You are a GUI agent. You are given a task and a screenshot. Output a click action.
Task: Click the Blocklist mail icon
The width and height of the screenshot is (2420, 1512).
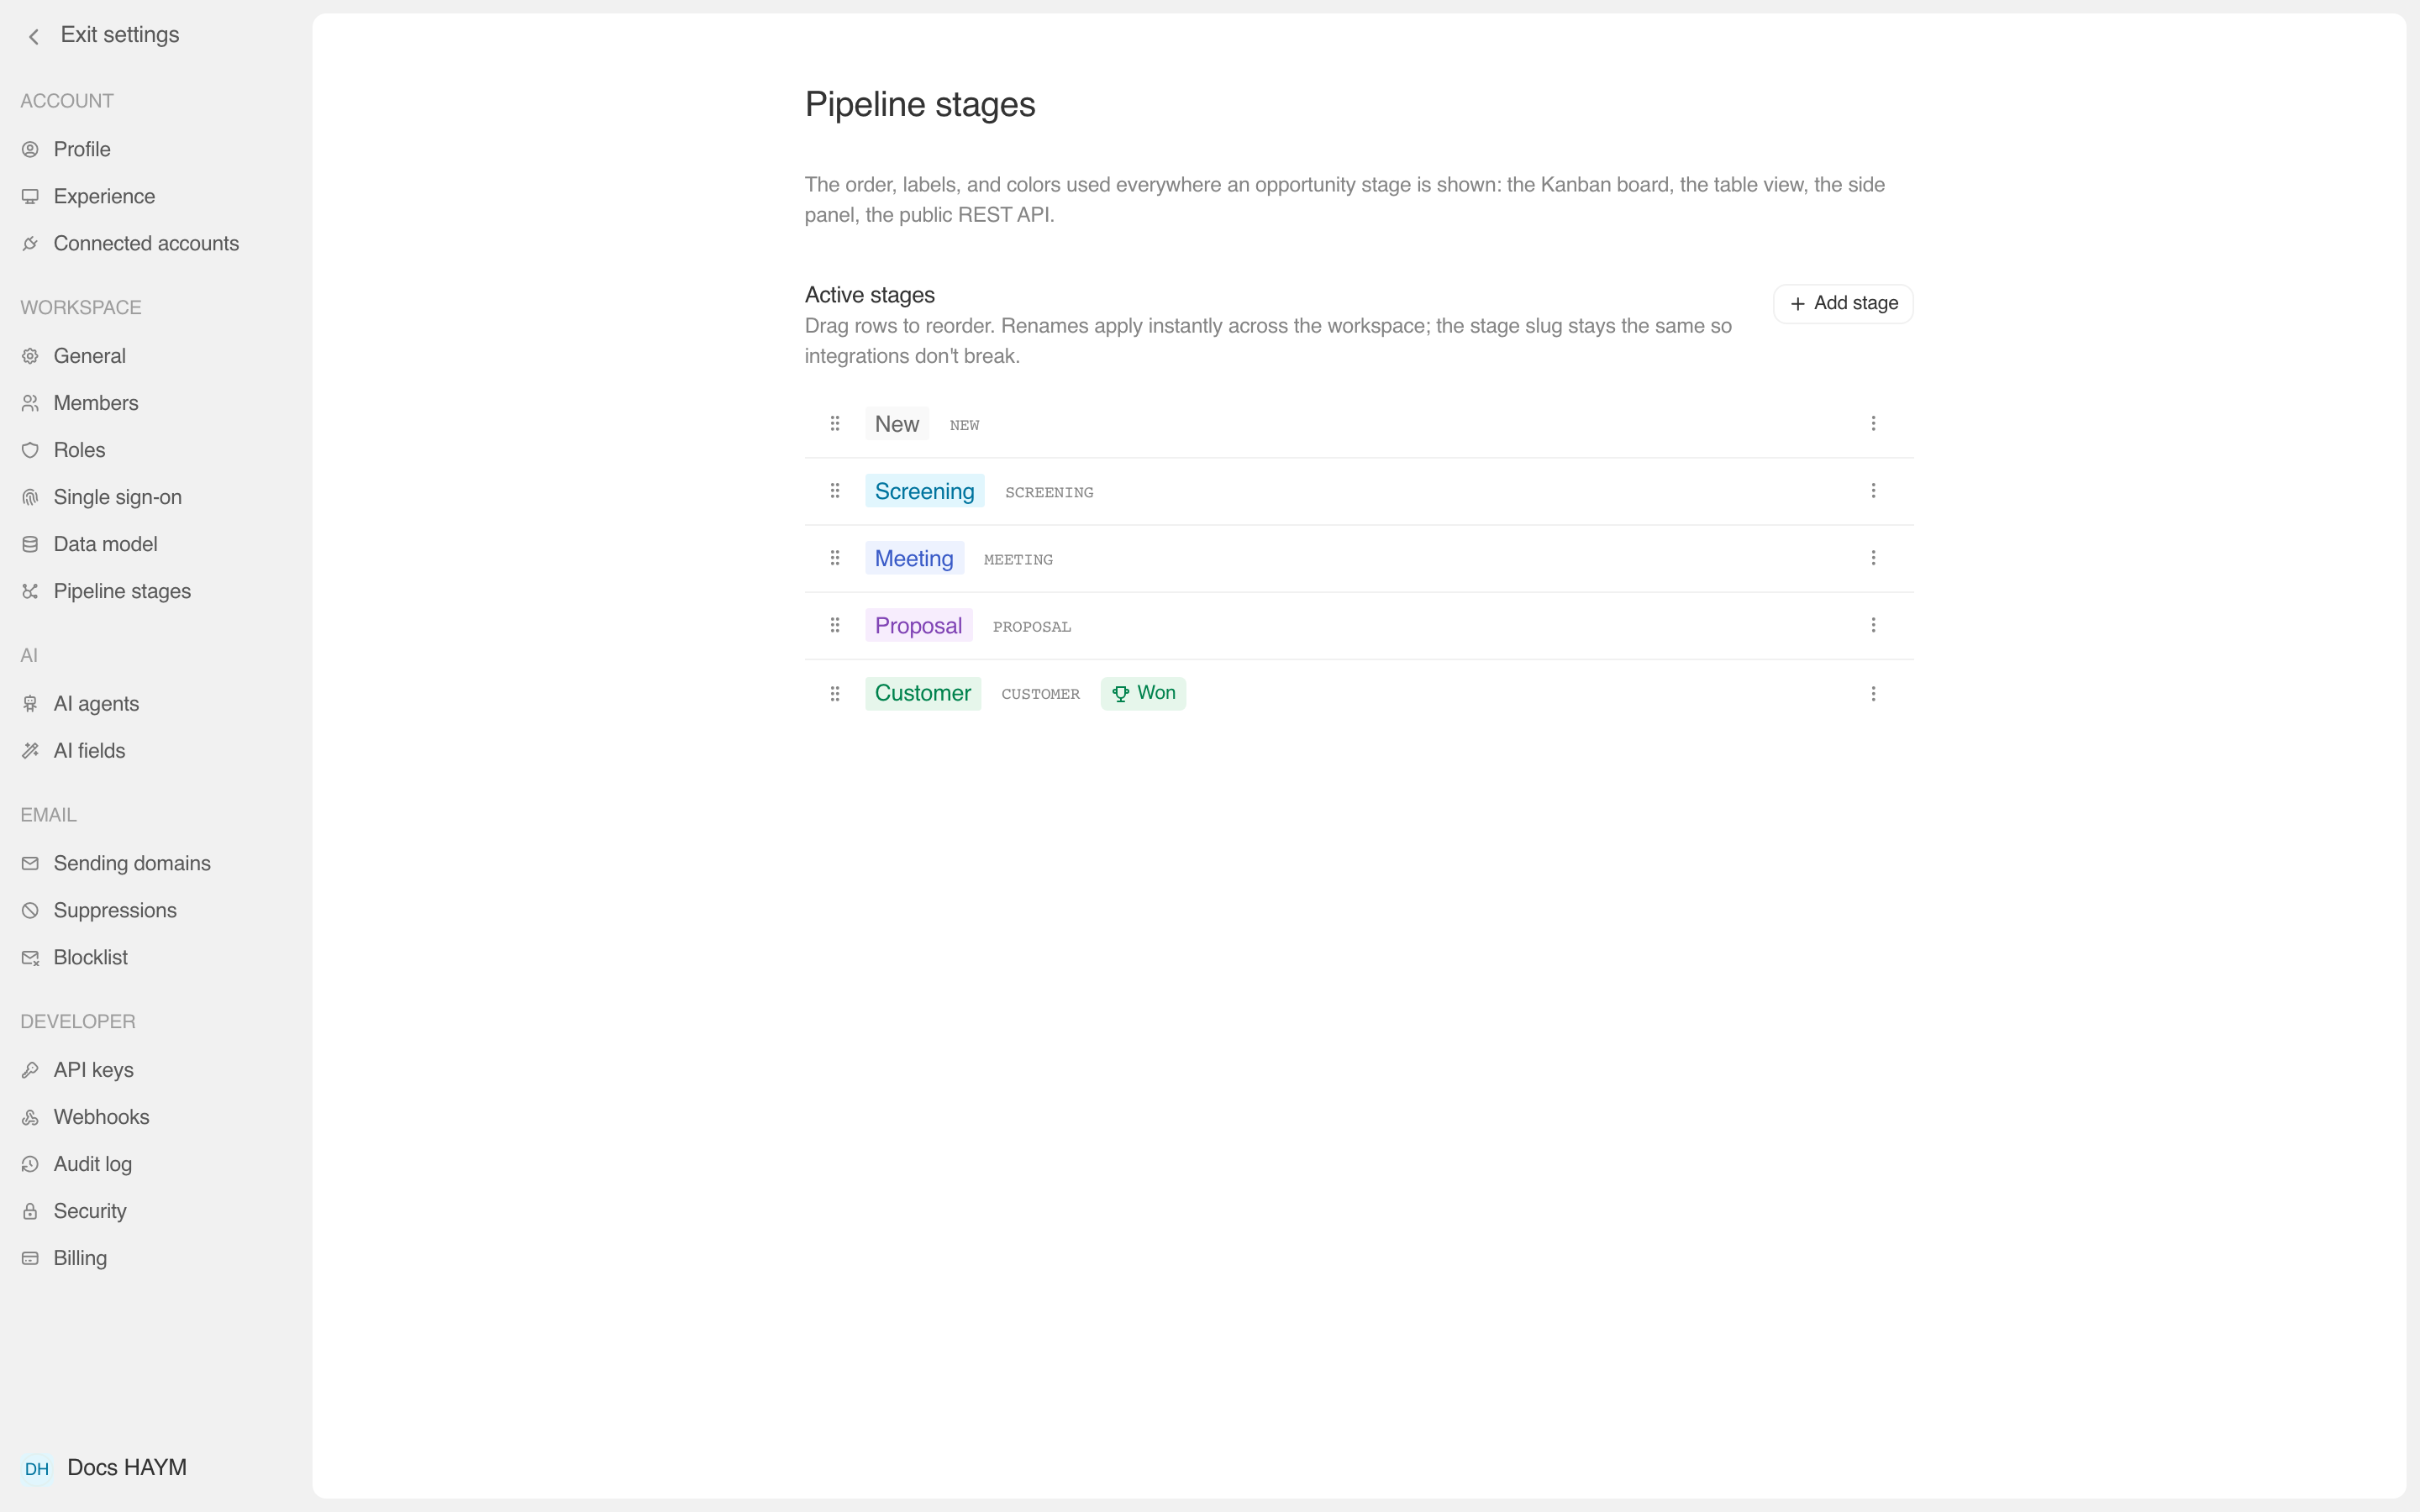tap(30, 957)
